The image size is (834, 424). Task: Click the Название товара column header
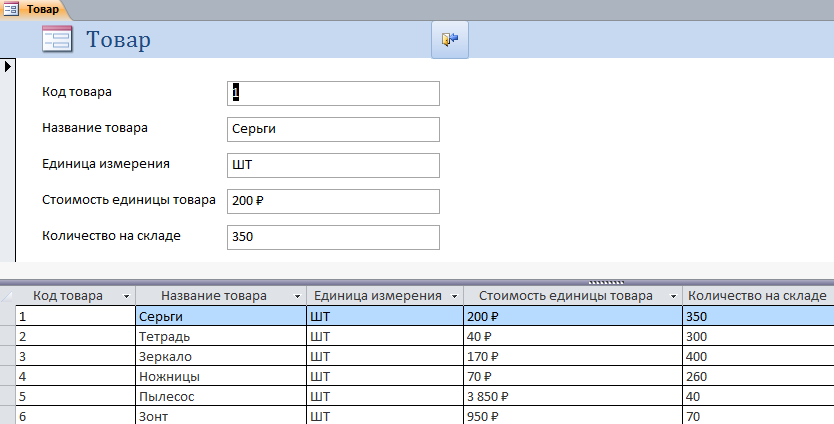(x=221, y=296)
